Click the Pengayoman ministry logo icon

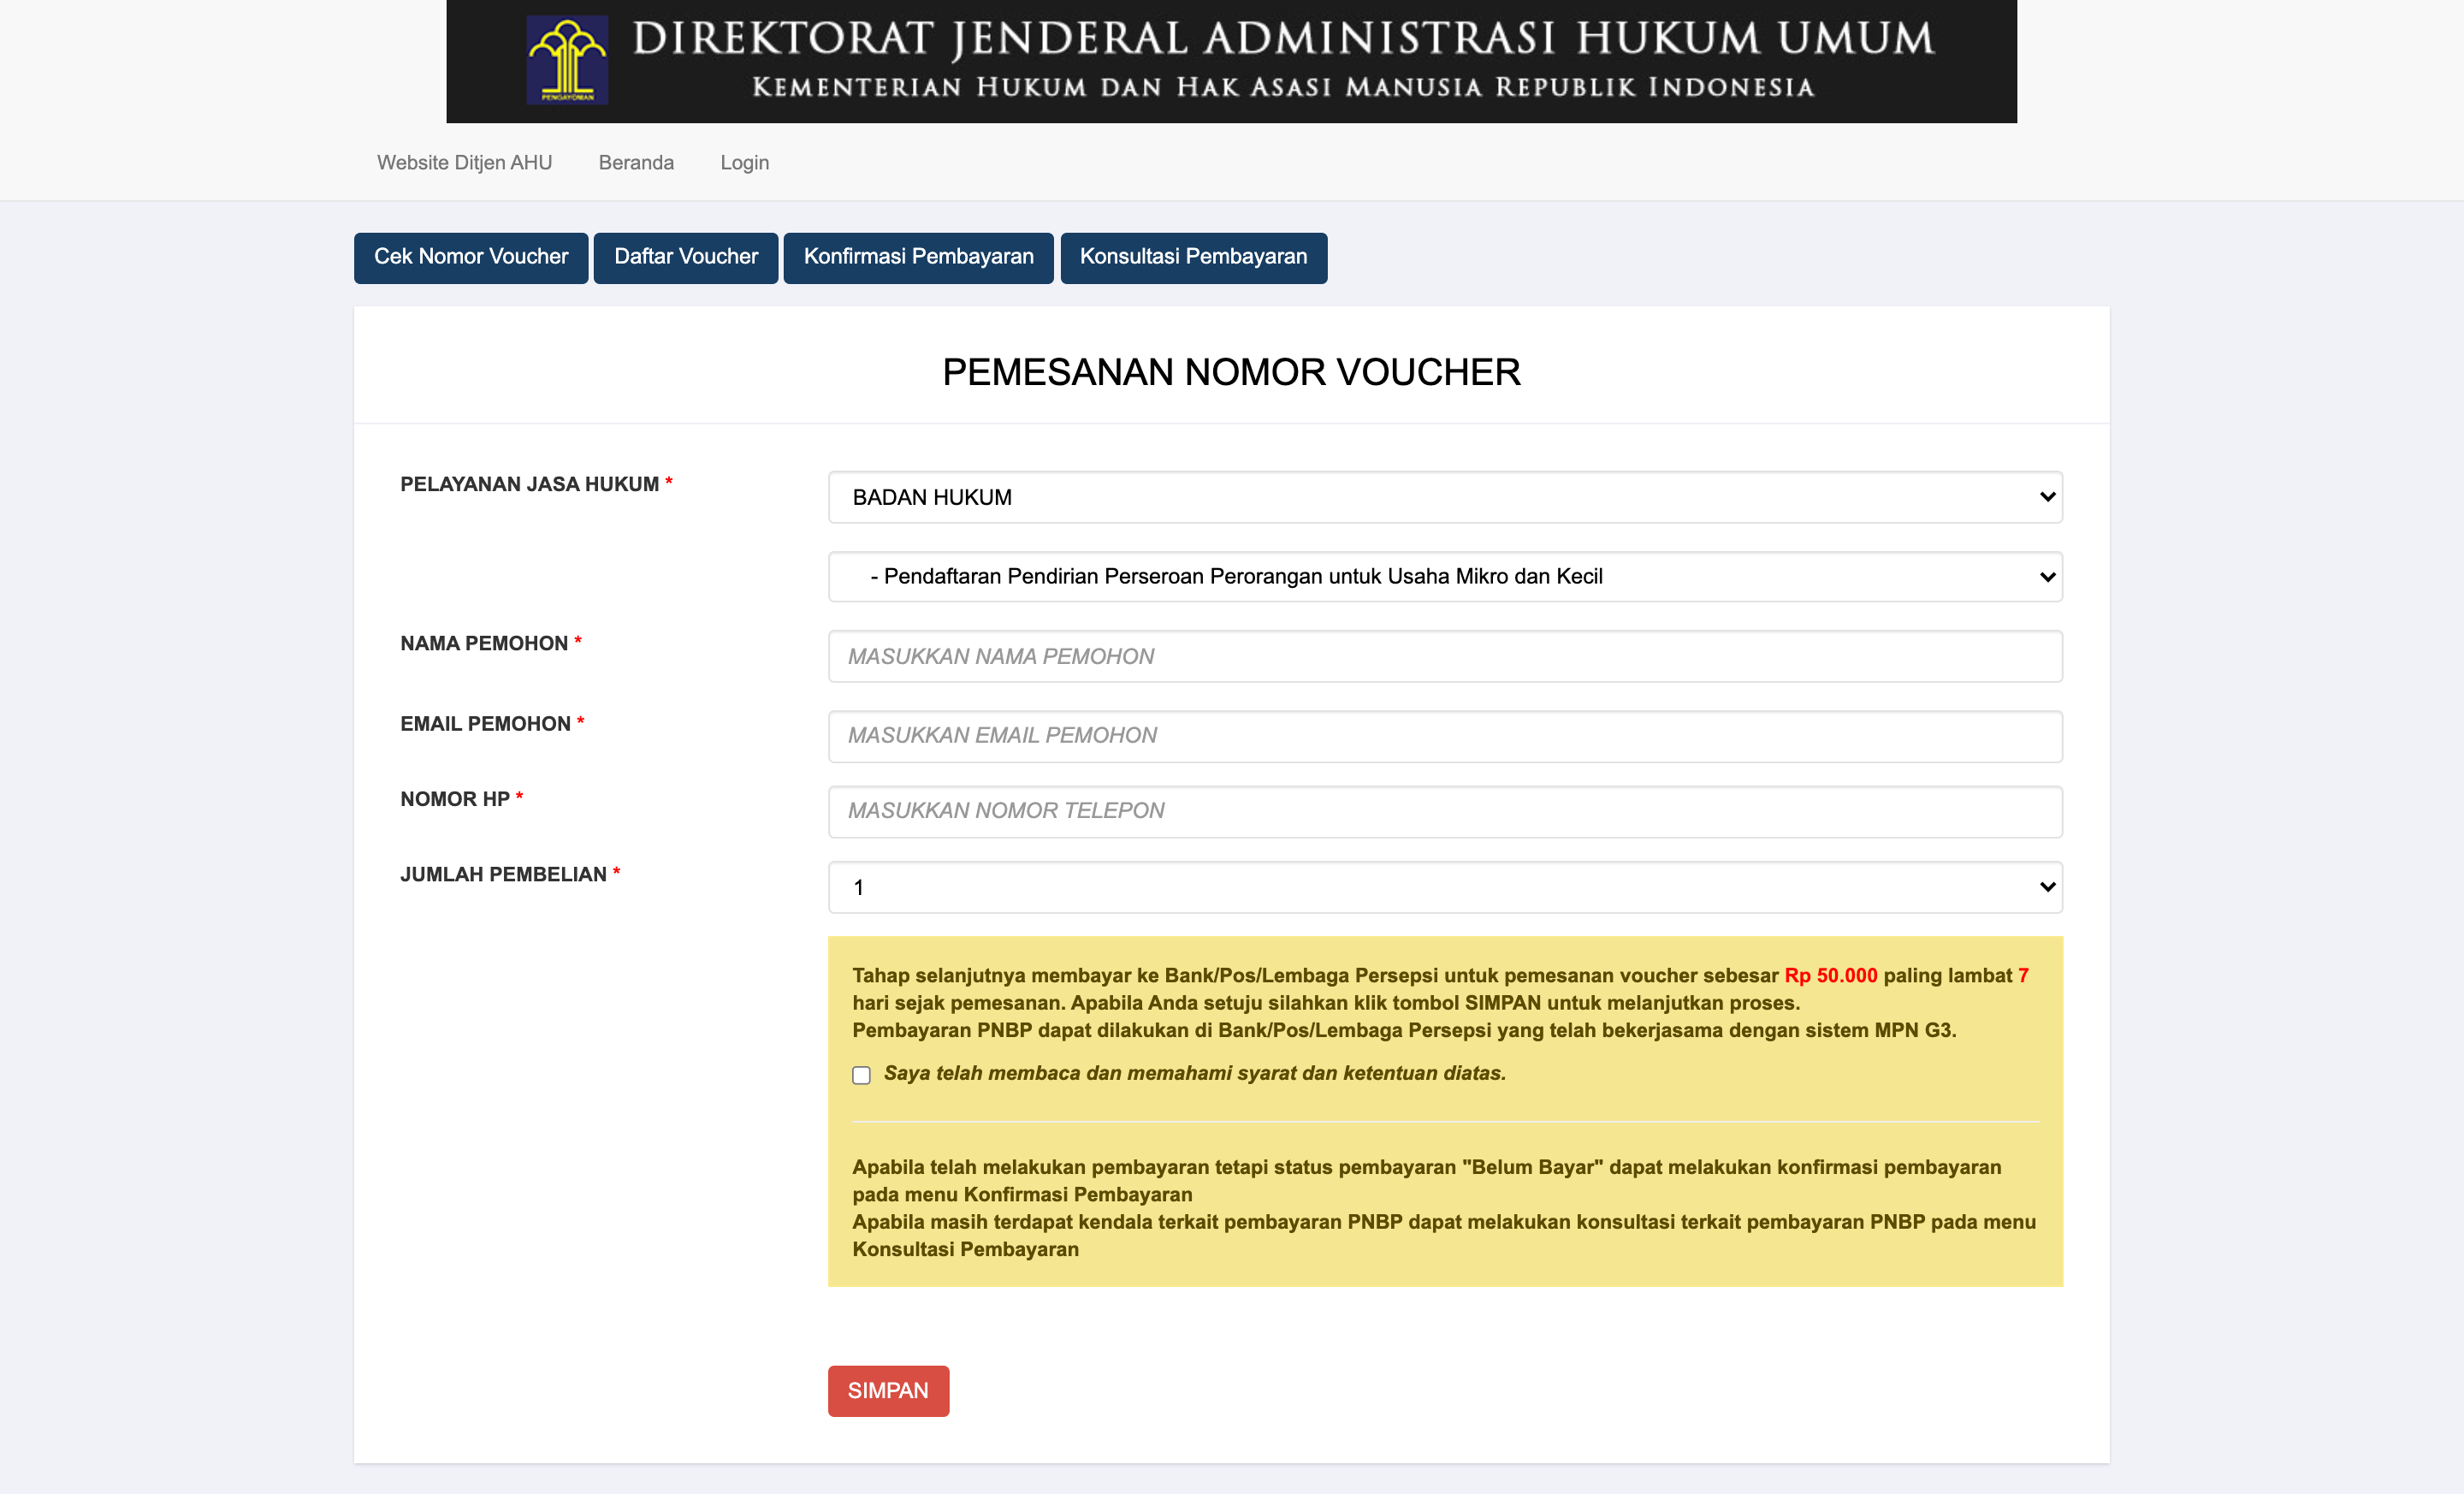click(567, 60)
